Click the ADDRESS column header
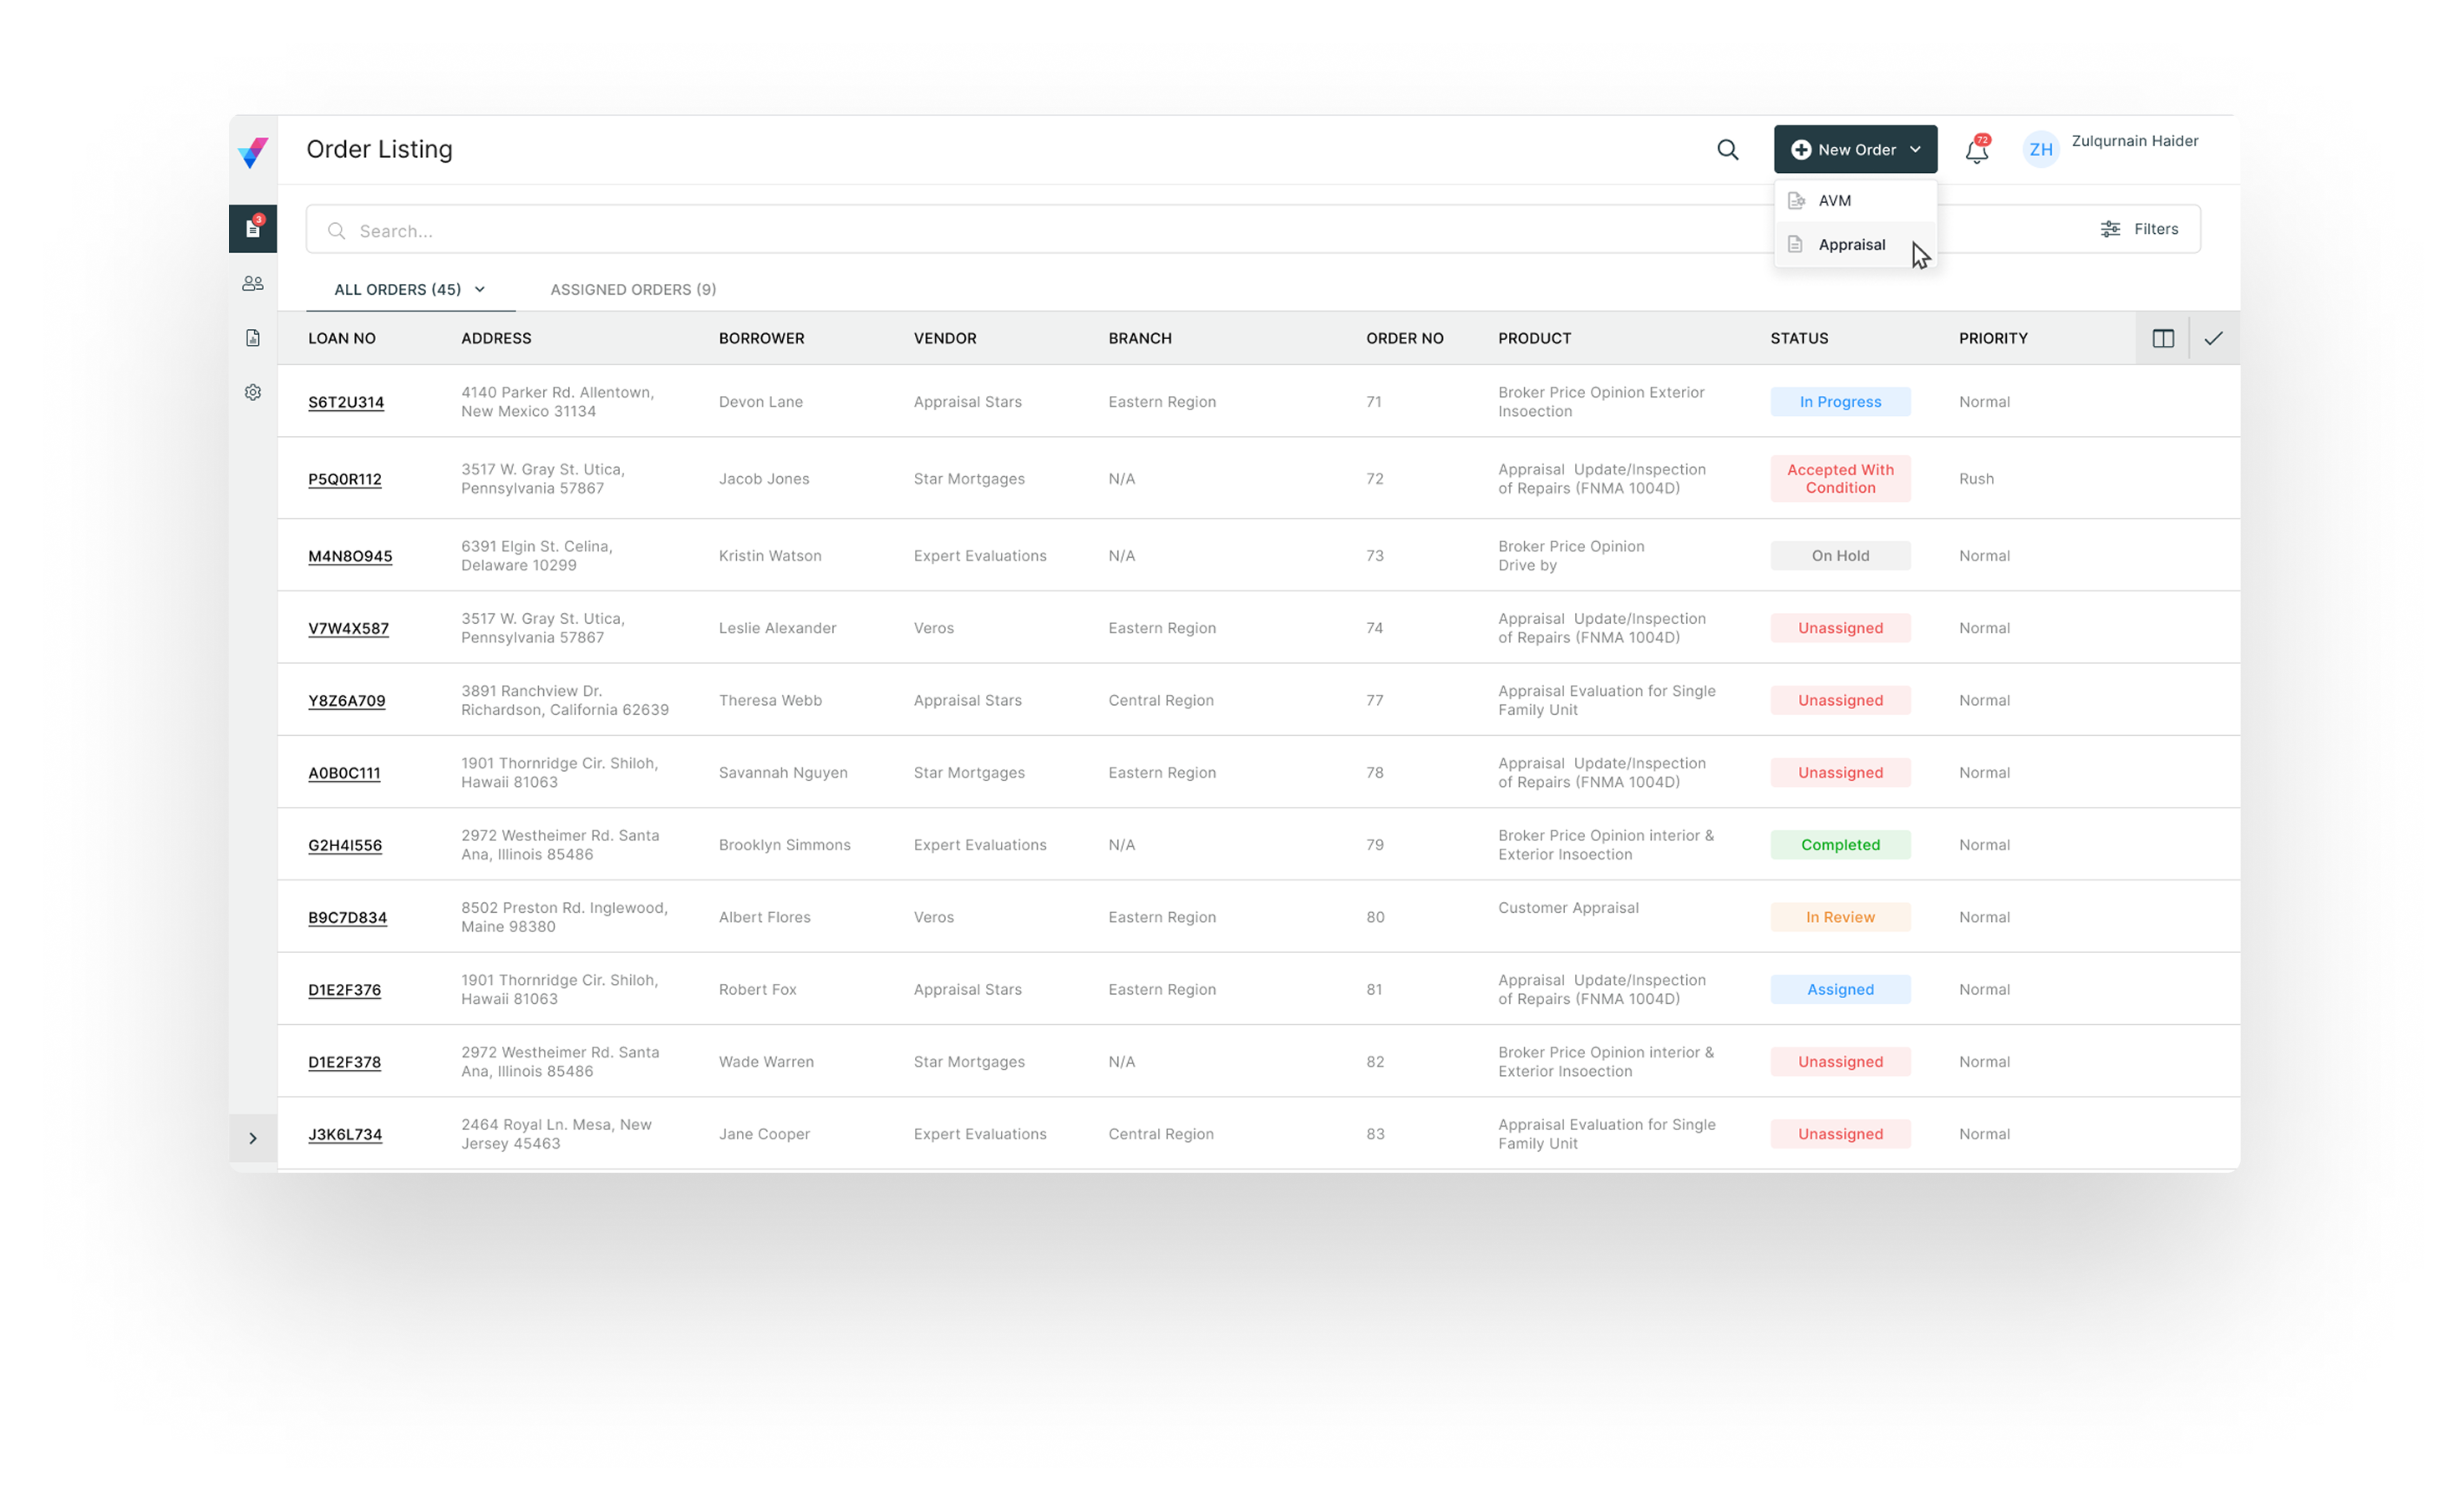Image resolution: width=2464 pixels, height=1511 pixels. pyautogui.click(x=496, y=338)
